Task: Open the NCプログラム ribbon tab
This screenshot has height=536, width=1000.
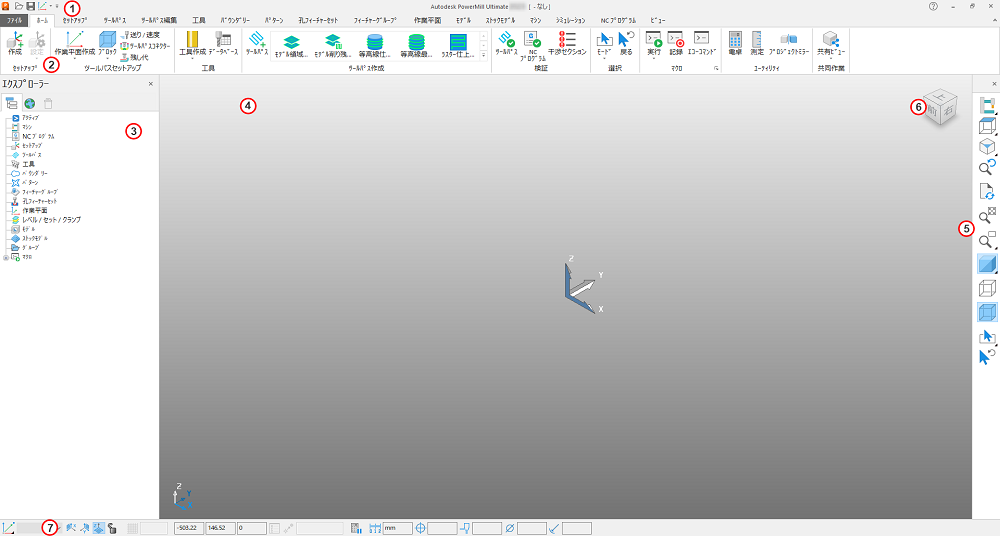Action: pyautogui.click(x=618, y=20)
